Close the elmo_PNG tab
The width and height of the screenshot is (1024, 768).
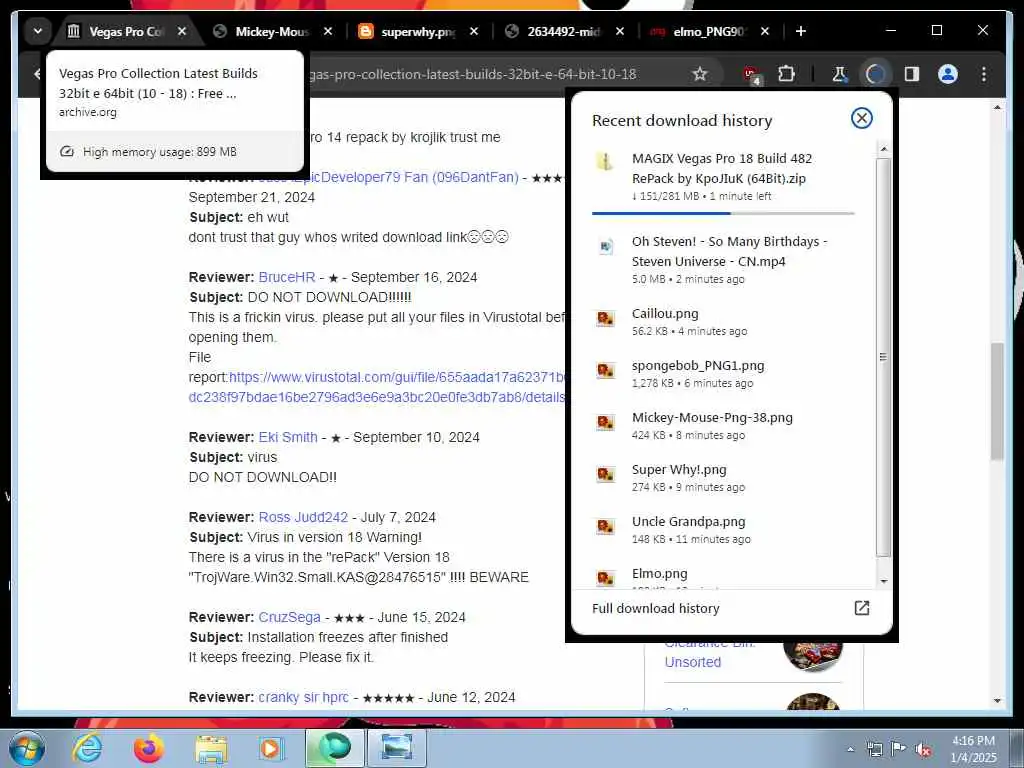pos(765,31)
